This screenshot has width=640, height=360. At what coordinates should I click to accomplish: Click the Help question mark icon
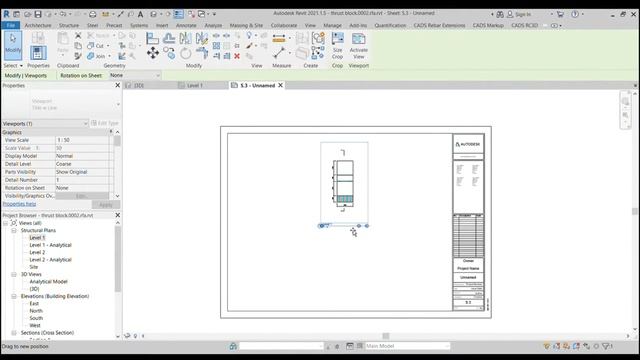(575, 14)
